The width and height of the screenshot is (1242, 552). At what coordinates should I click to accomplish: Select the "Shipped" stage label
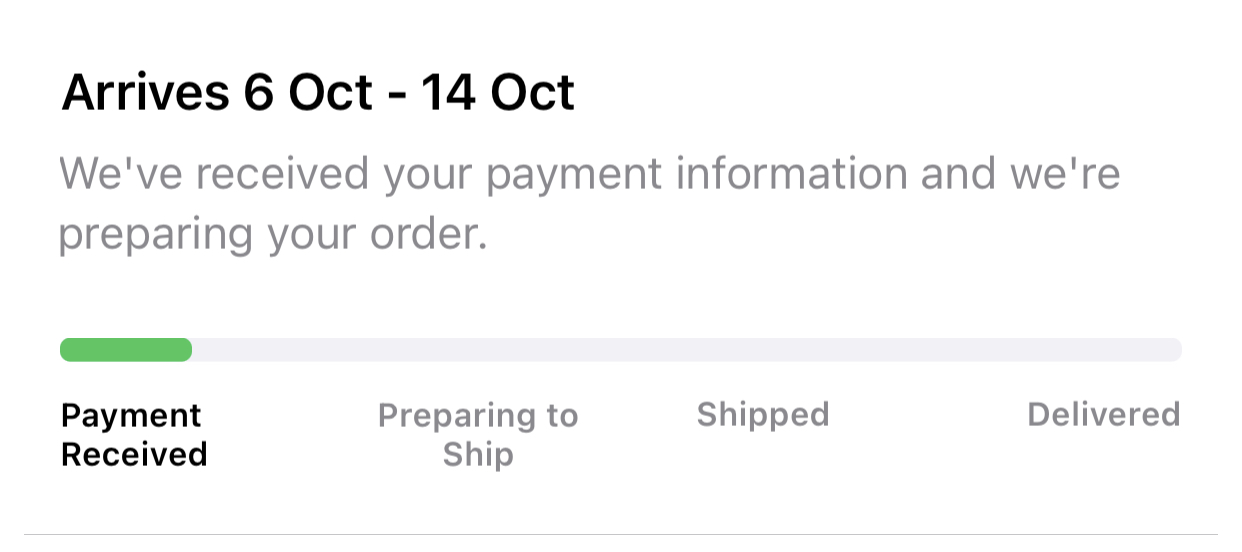pos(763,414)
